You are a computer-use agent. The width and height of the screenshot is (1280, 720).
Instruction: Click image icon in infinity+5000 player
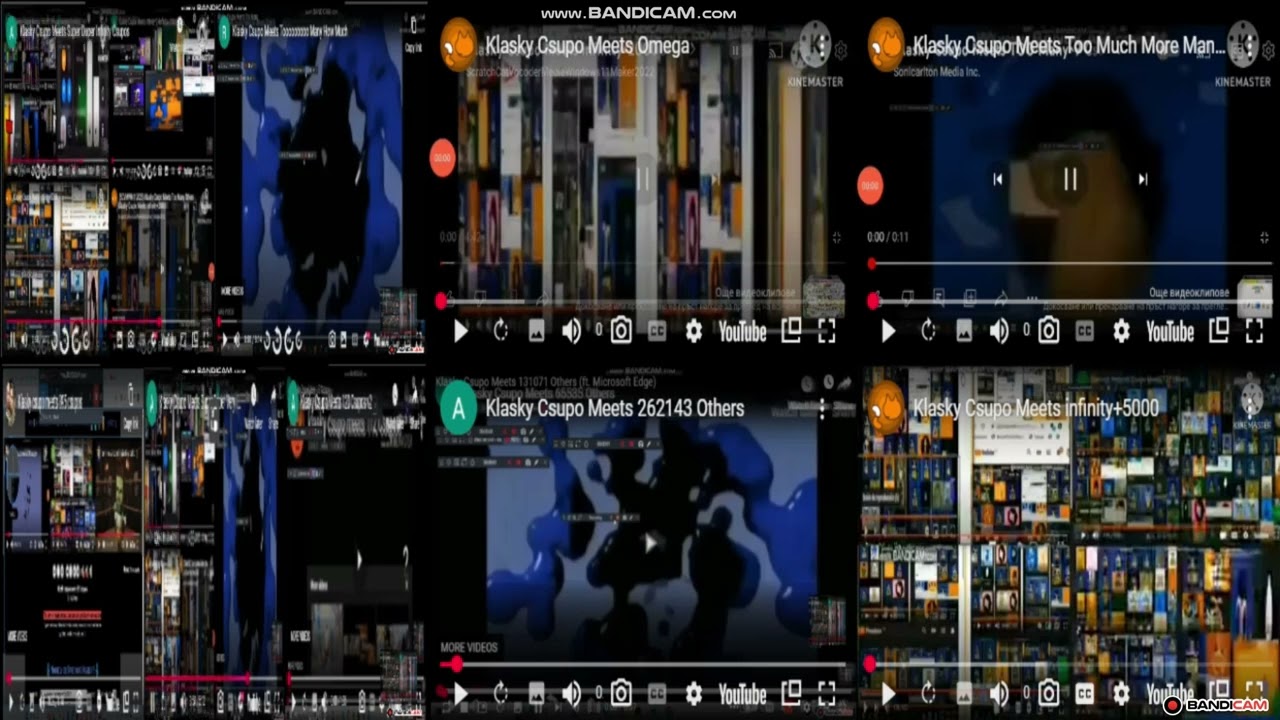963,694
